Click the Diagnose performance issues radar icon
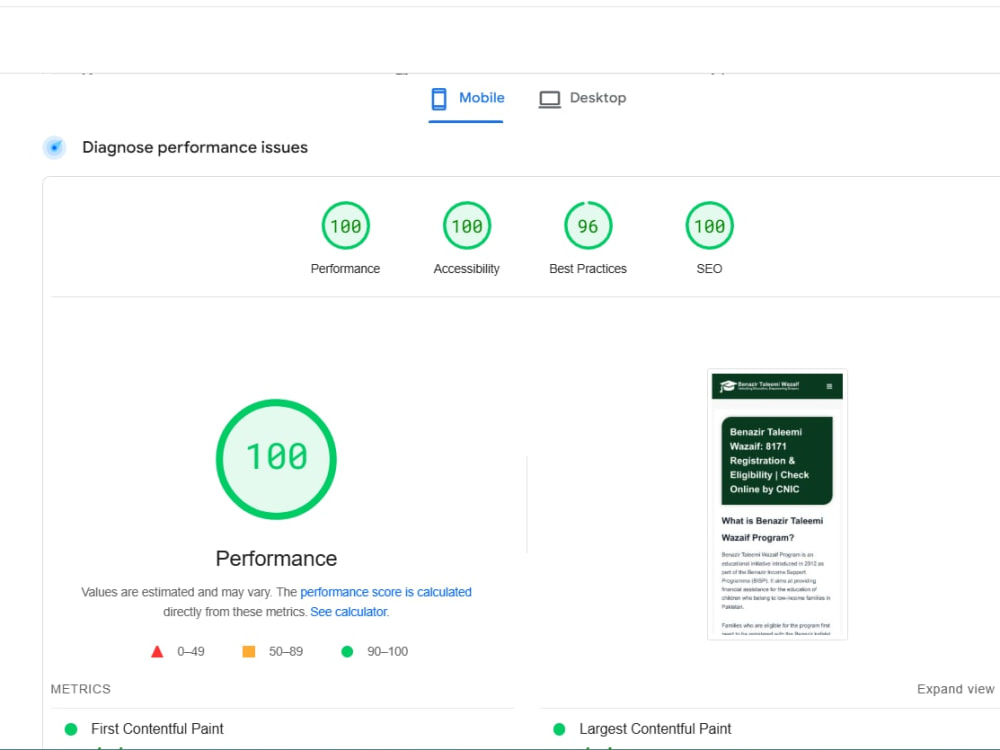1000x750 pixels. tap(55, 147)
